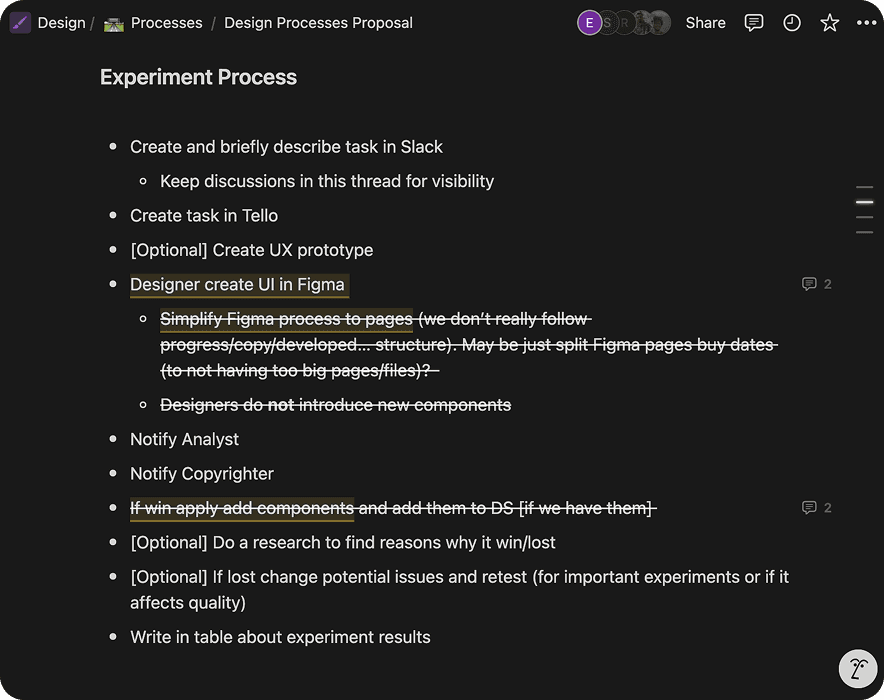Navigate to Design breadcrumb
Image resolution: width=884 pixels, height=700 pixels.
pyautogui.click(x=61, y=23)
